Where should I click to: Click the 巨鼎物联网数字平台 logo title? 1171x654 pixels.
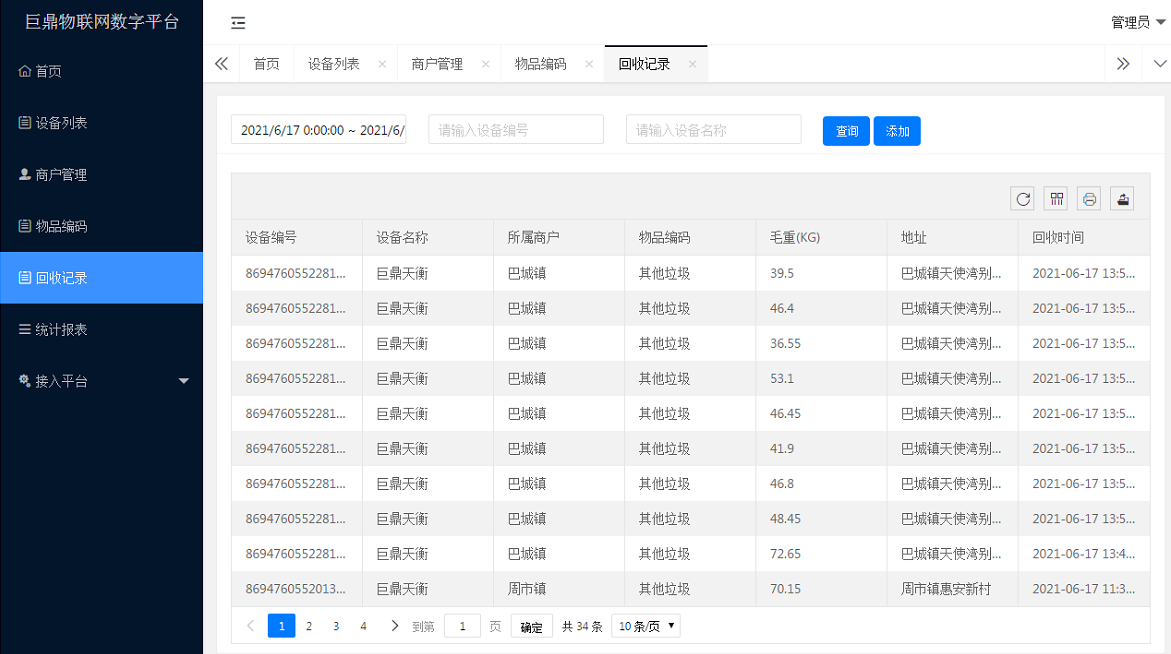(x=102, y=22)
